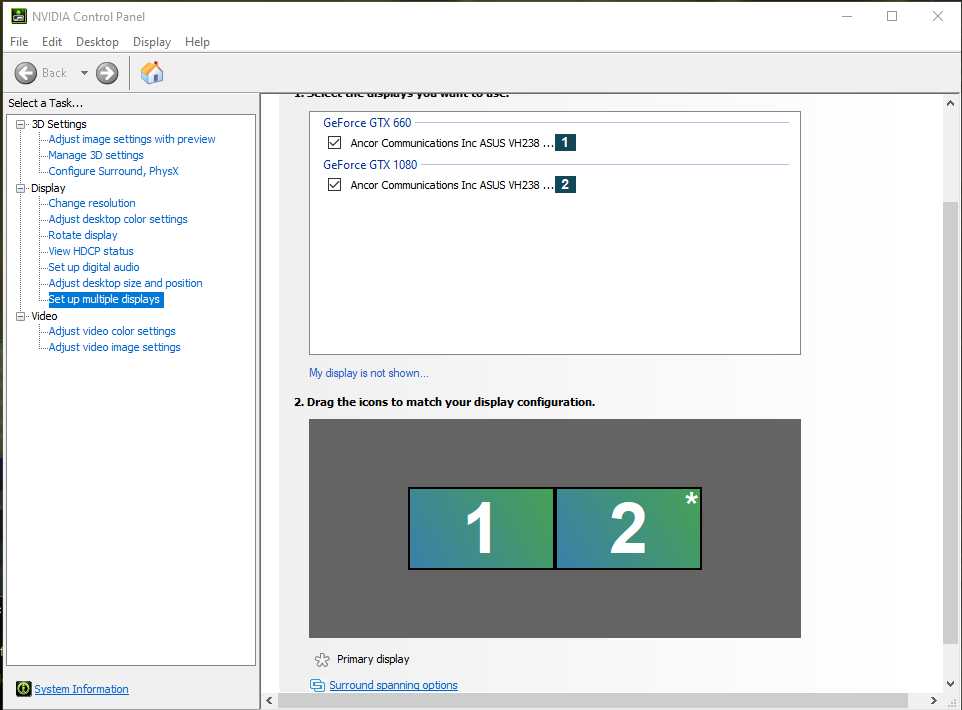This screenshot has height=710, width=962.
Task: Click the scroll up arrow of vertical scrollbar
Action: 950,103
